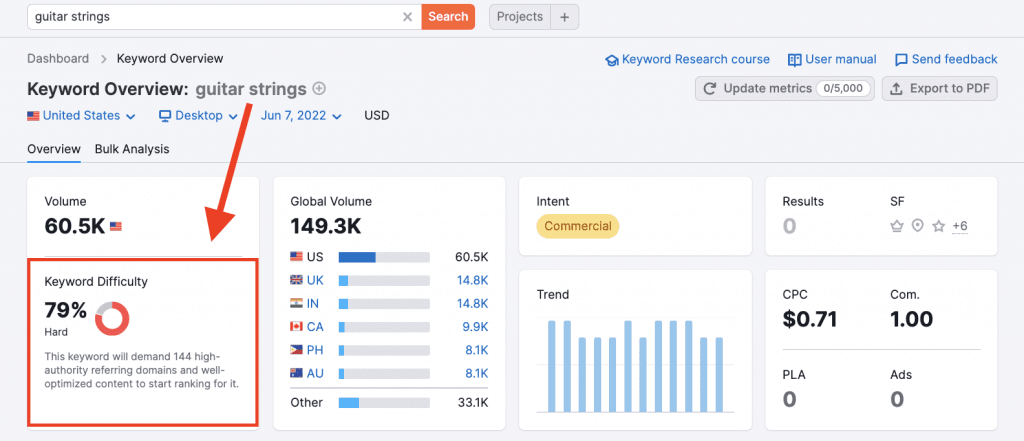Click into the guitar strings search field
The image size is (1024, 441).
point(210,17)
